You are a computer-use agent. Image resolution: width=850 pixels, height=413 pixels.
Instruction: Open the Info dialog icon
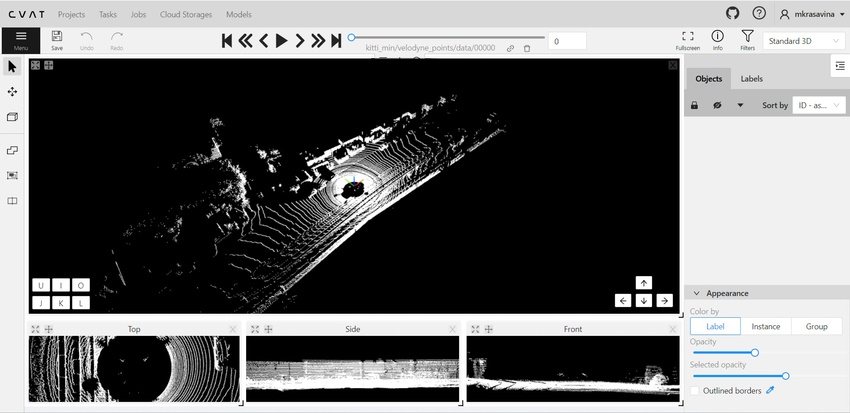pyautogui.click(x=717, y=40)
